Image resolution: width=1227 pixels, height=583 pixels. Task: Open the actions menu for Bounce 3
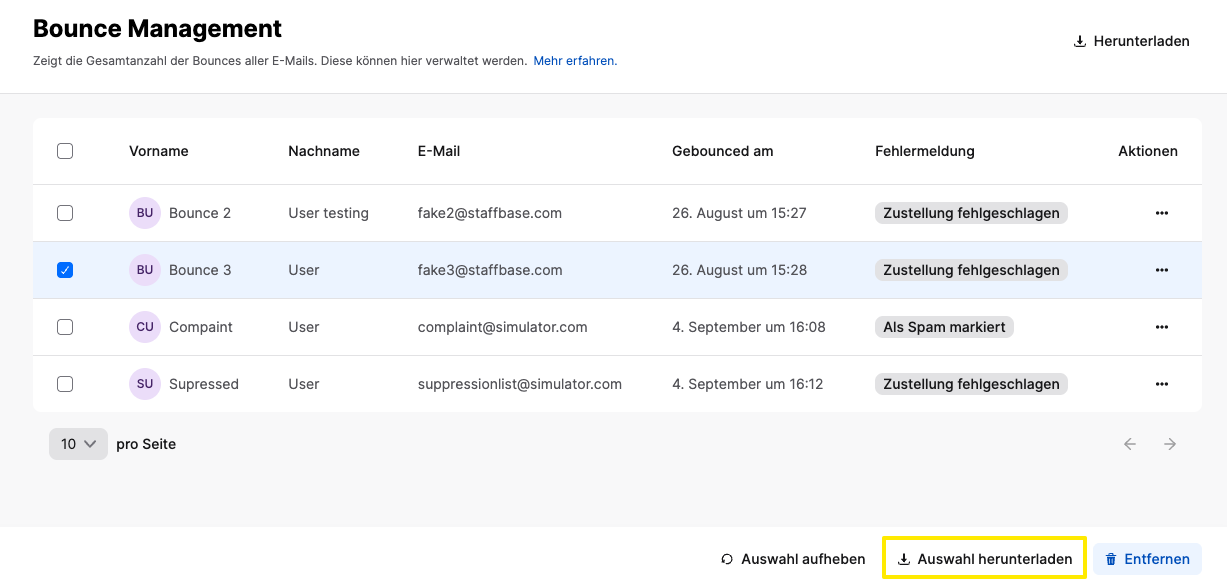point(1162,270)
